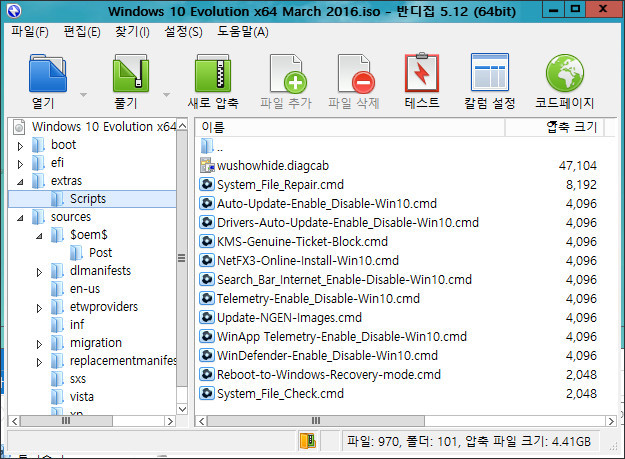625x459 pixels.
Task: Open the 도움말(A) menu
Action: pyautogui.click(x=243, y=31)
